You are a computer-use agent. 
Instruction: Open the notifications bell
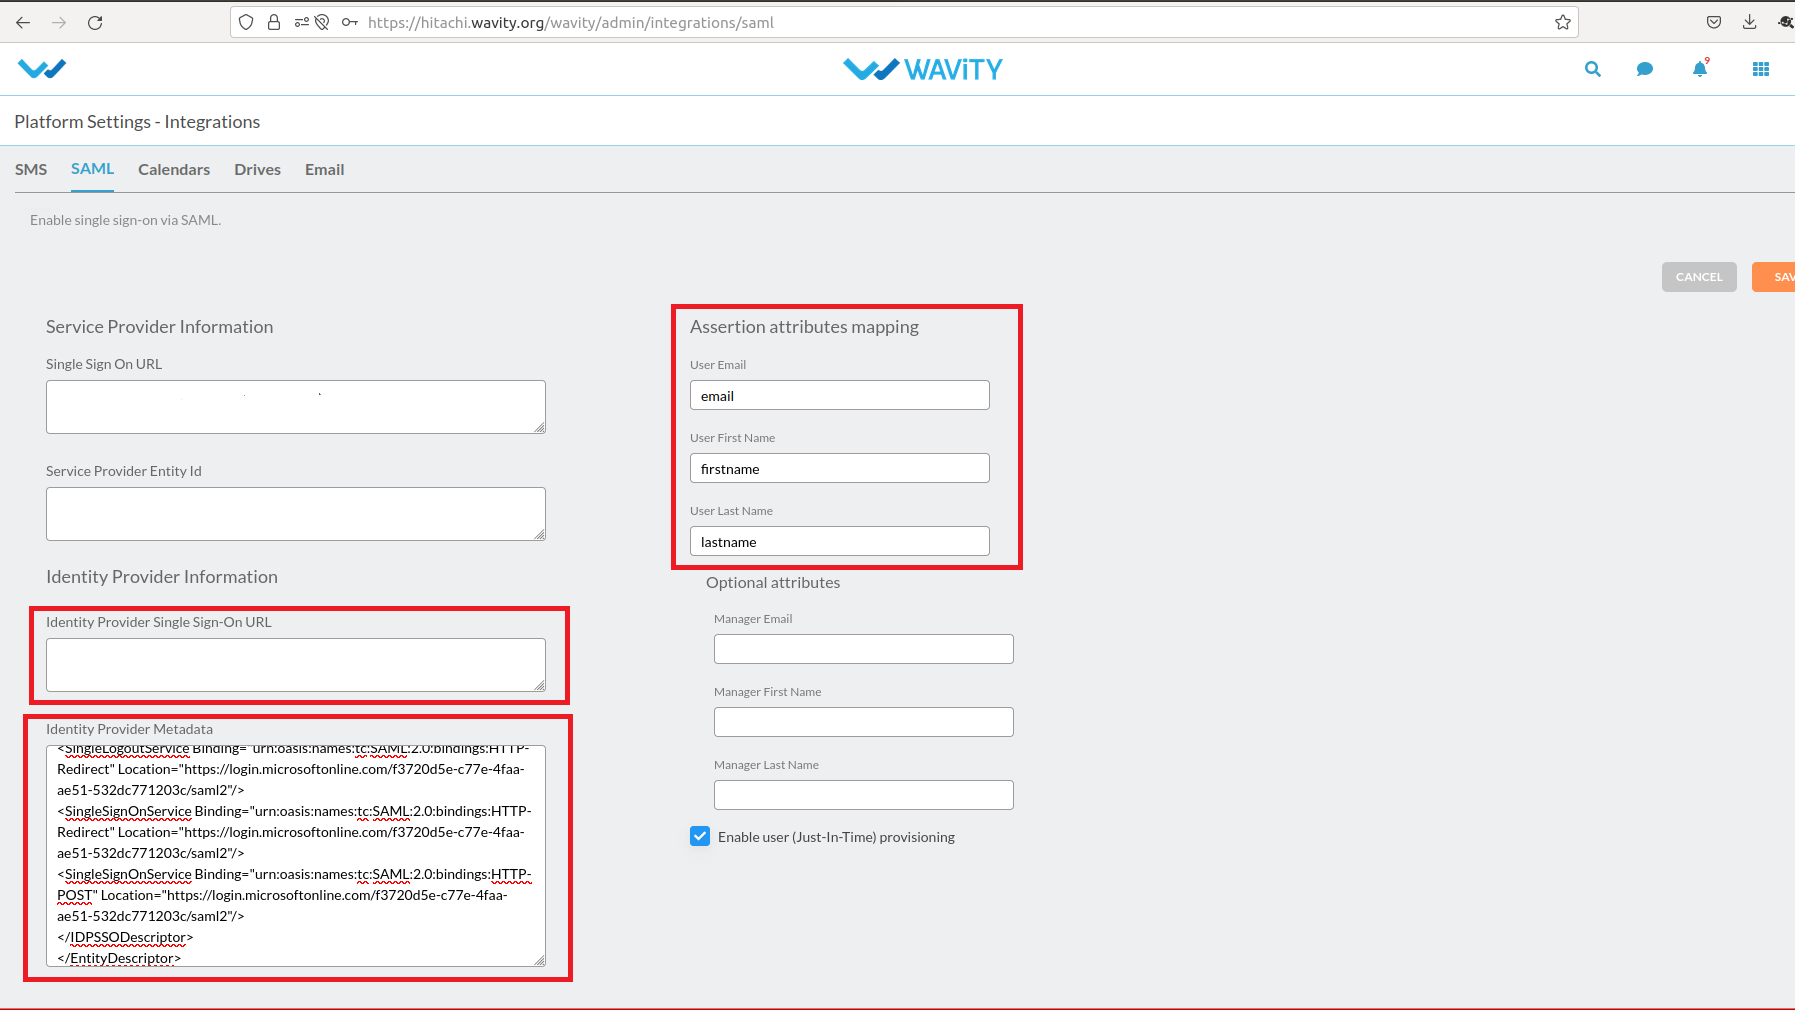(x=1700, y=68)
